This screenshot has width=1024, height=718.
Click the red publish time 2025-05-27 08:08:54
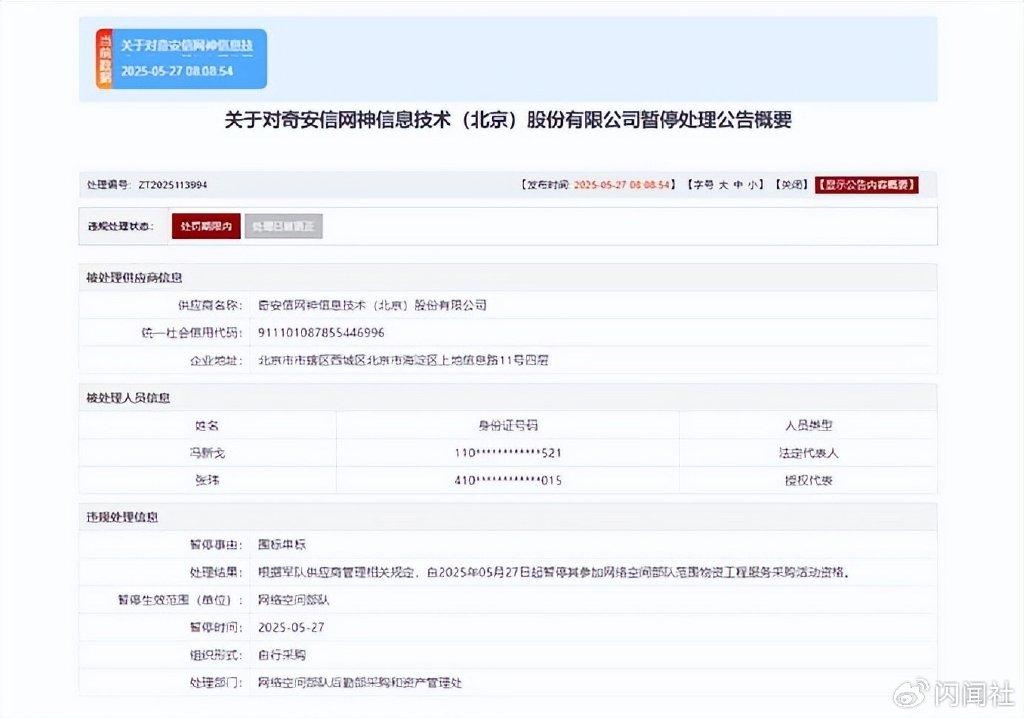click(622, 185)
